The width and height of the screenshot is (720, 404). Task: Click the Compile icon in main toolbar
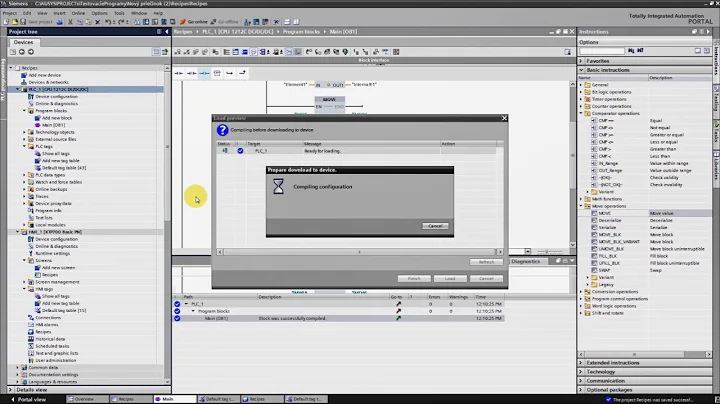(137, 22)
